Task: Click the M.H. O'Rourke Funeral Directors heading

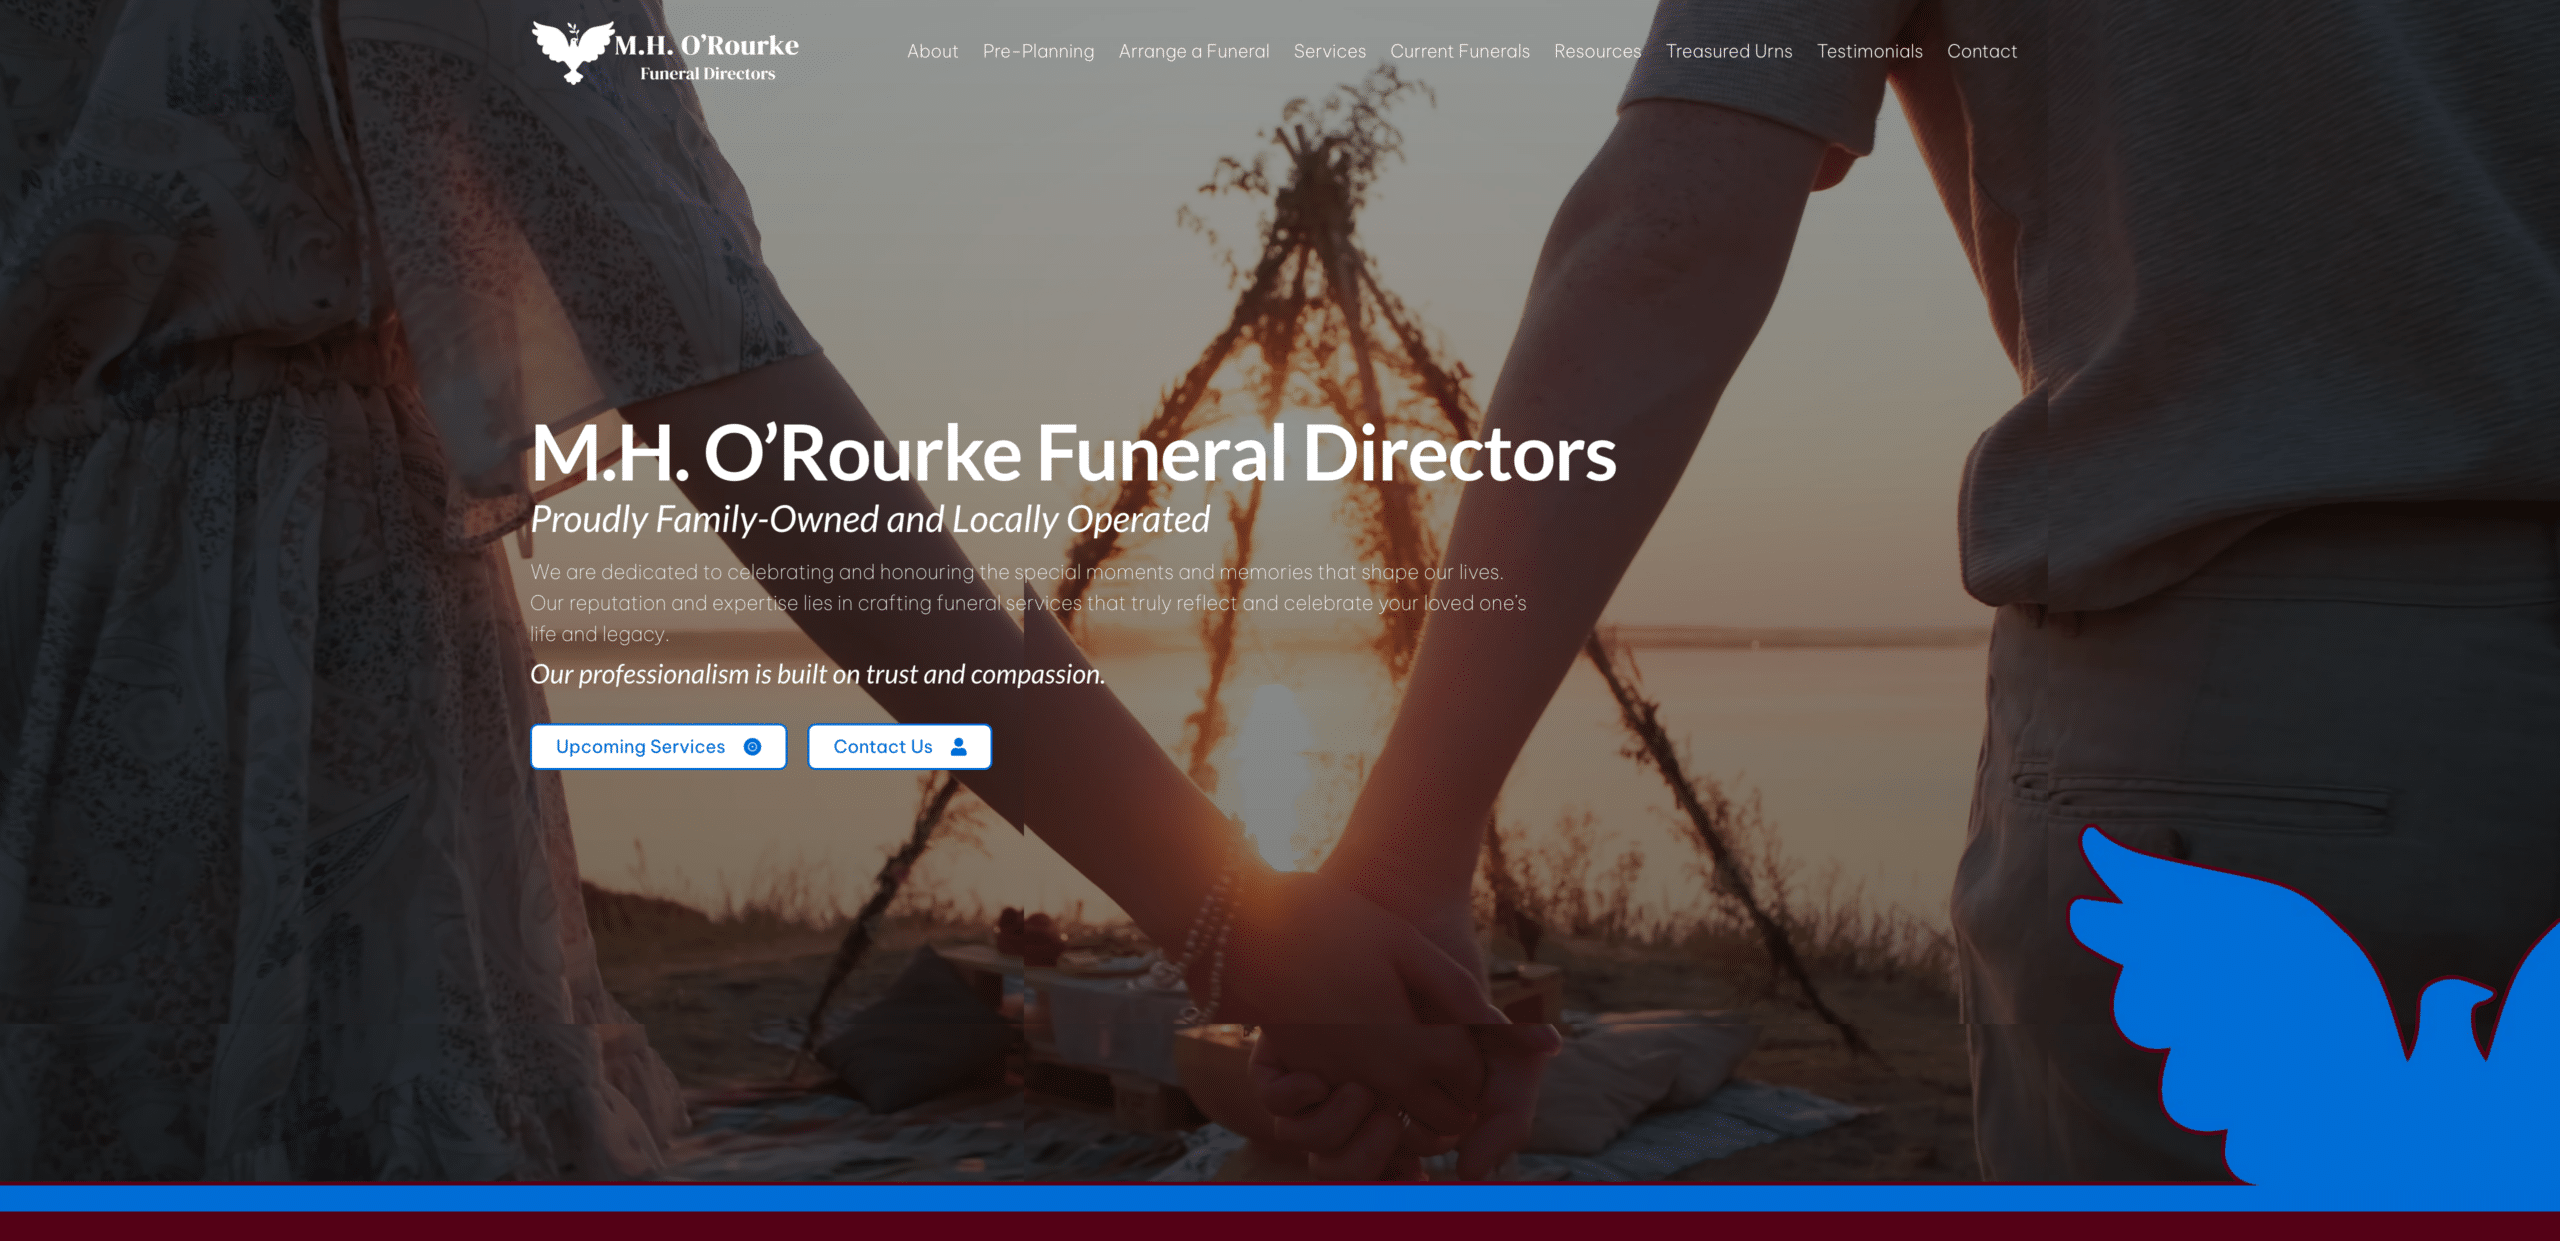Action: click(1072, 454)
